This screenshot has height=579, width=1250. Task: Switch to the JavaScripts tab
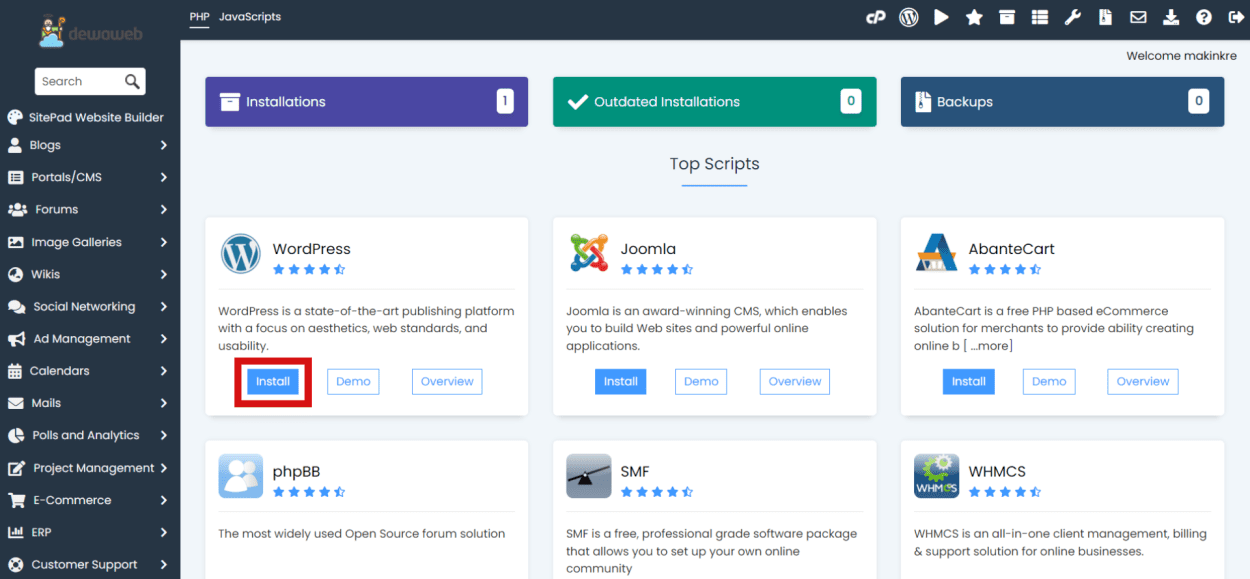pyautogui.click(x=250, y=17)
